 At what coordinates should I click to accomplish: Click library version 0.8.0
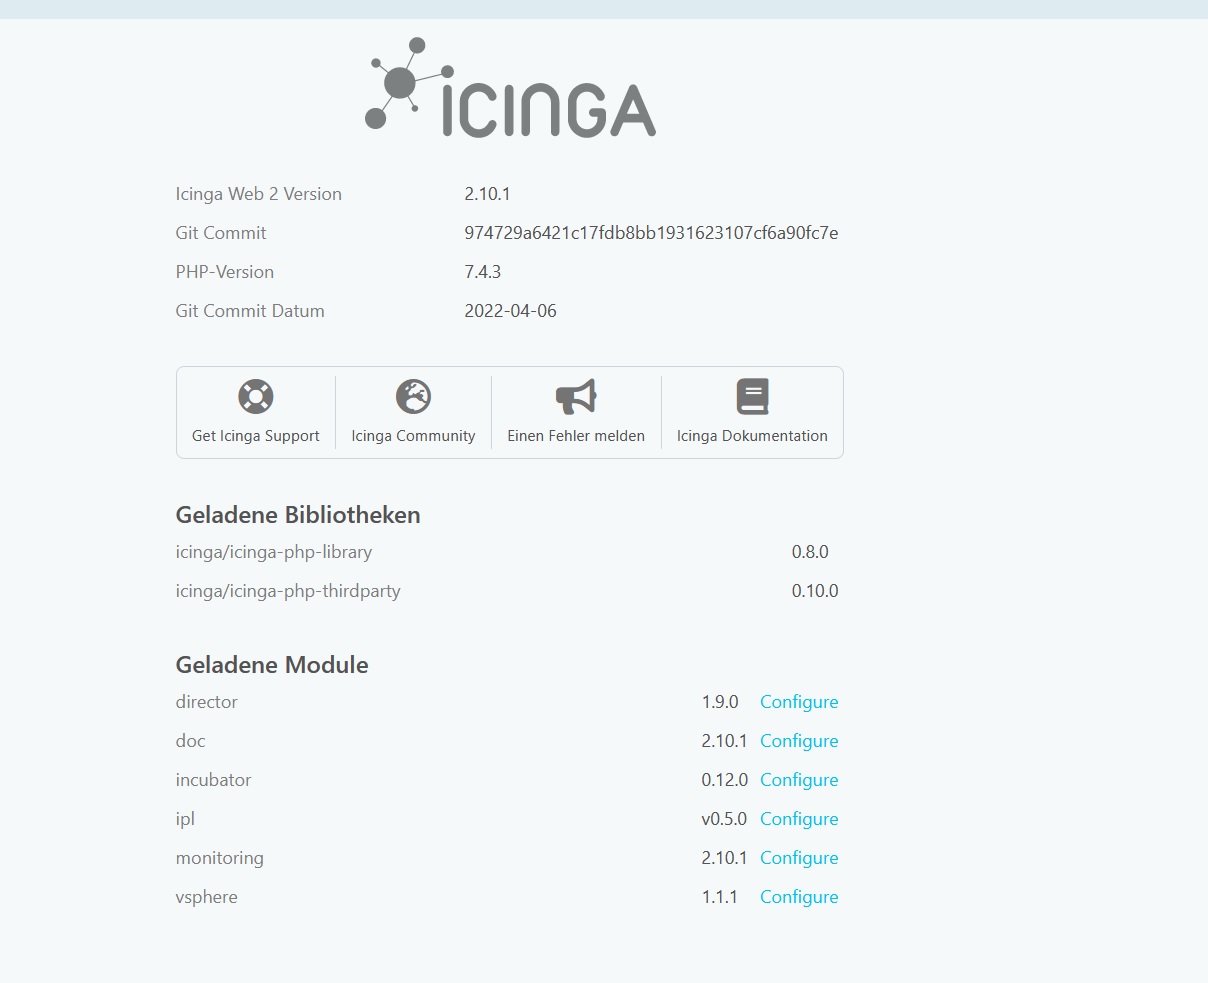tap(810, 552)
